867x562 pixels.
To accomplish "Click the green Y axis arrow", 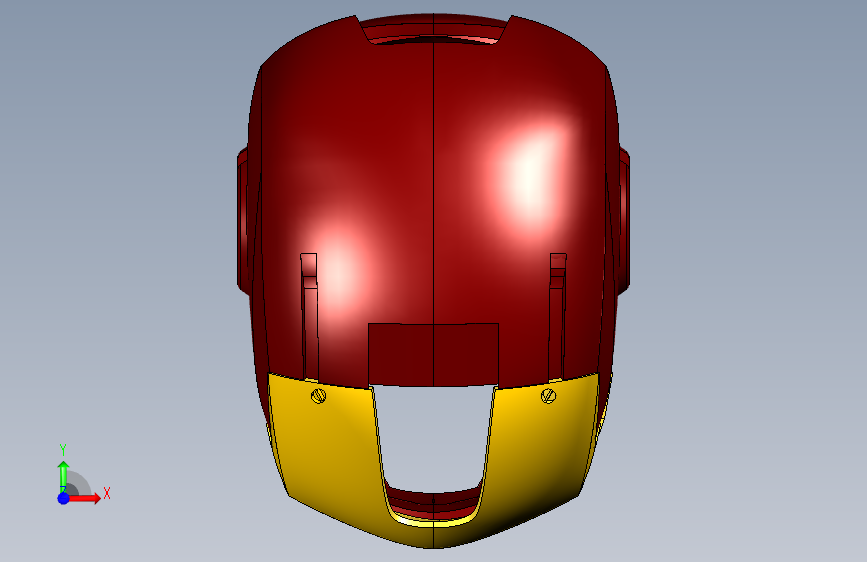I will [63, 476].
